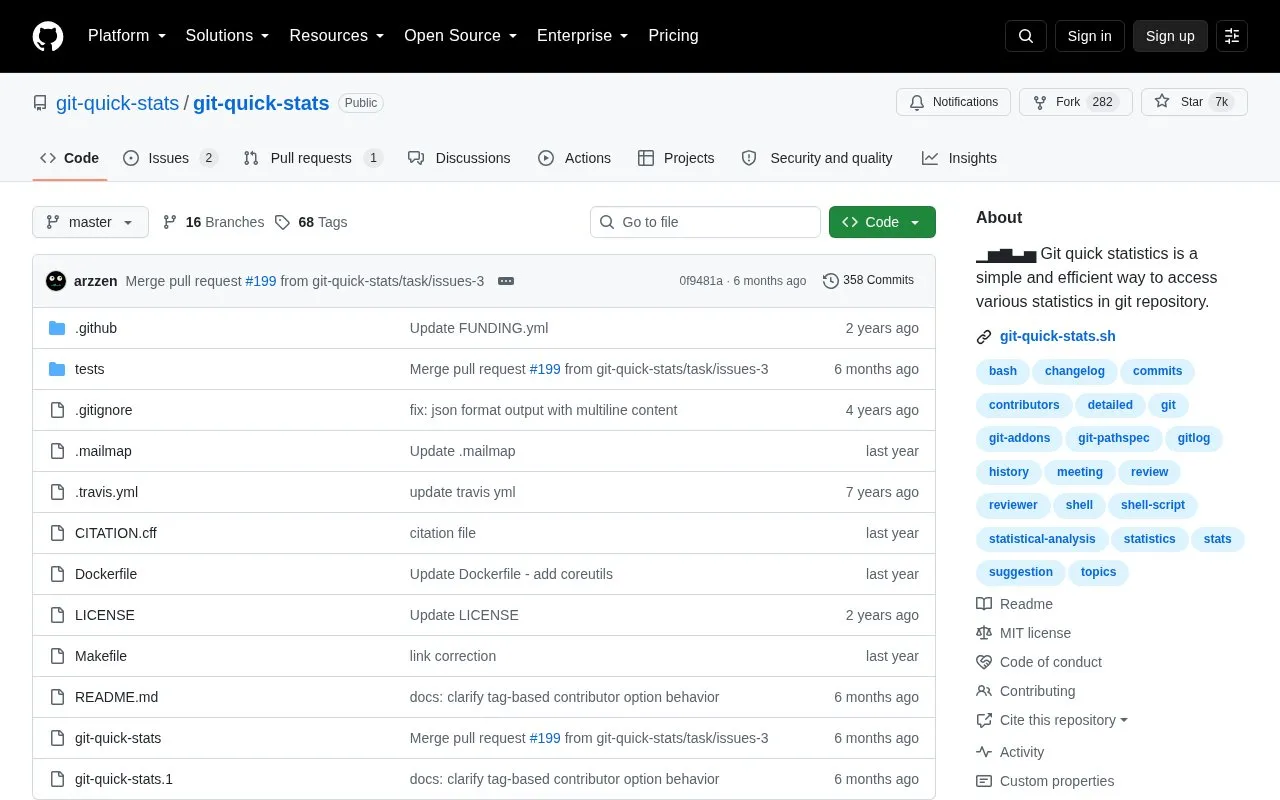Go to the Pricing page
Image resolution: width=1280 pixels, height=800 pixels.
click(673, 36)
